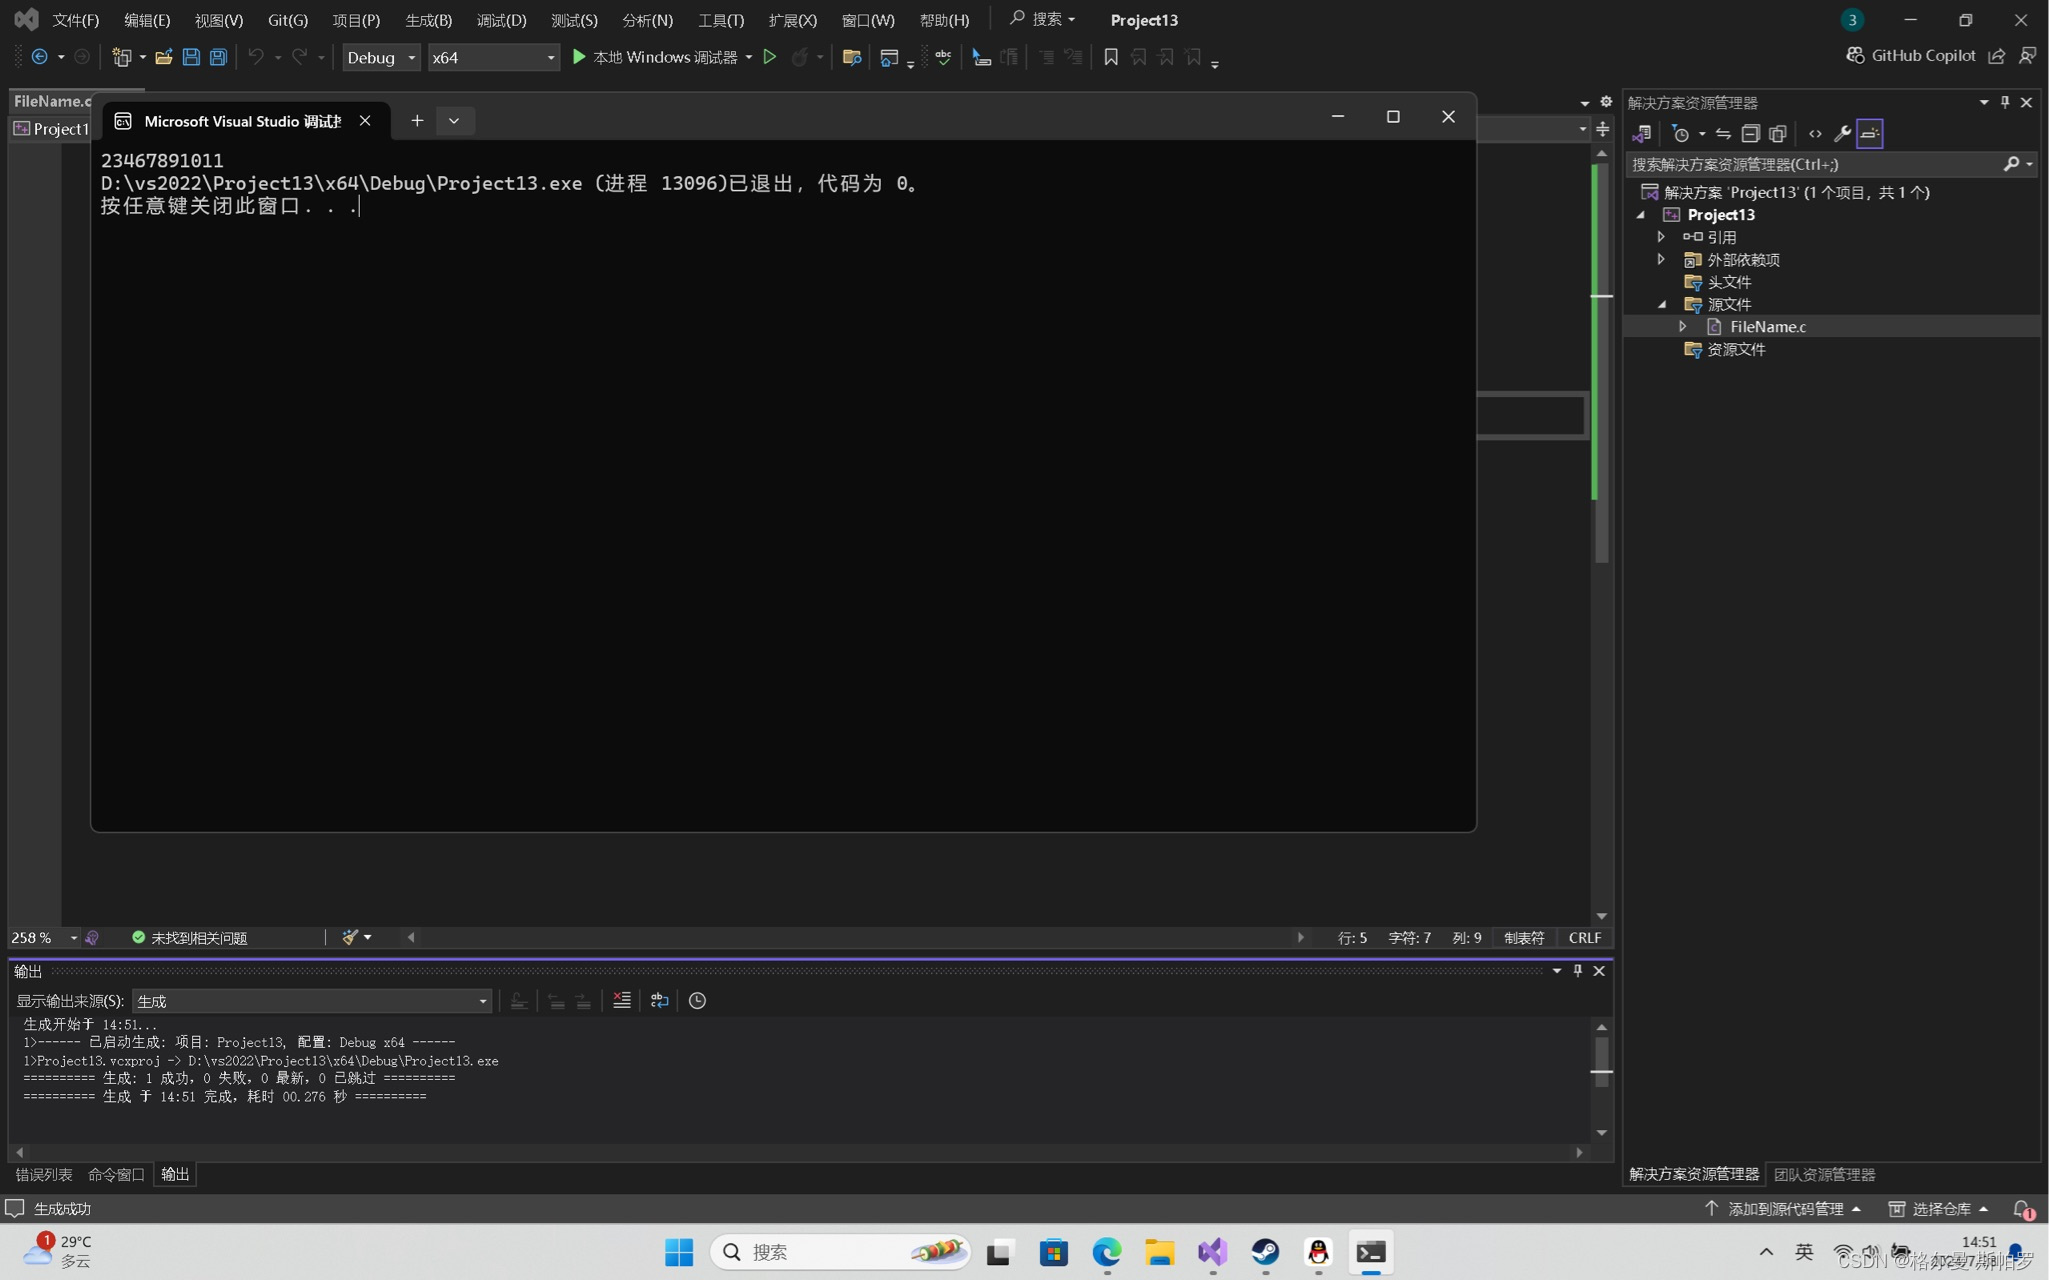Switch to the 错误列表 tab

44,1174
